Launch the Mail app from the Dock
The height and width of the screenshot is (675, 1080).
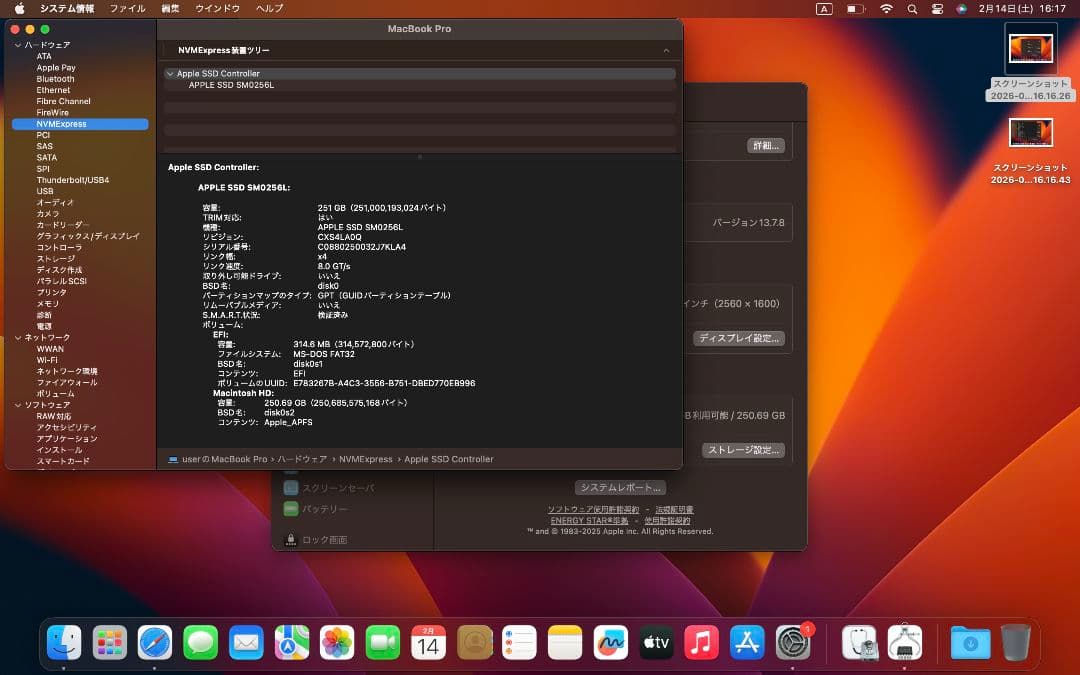click(x=246, y=643)
